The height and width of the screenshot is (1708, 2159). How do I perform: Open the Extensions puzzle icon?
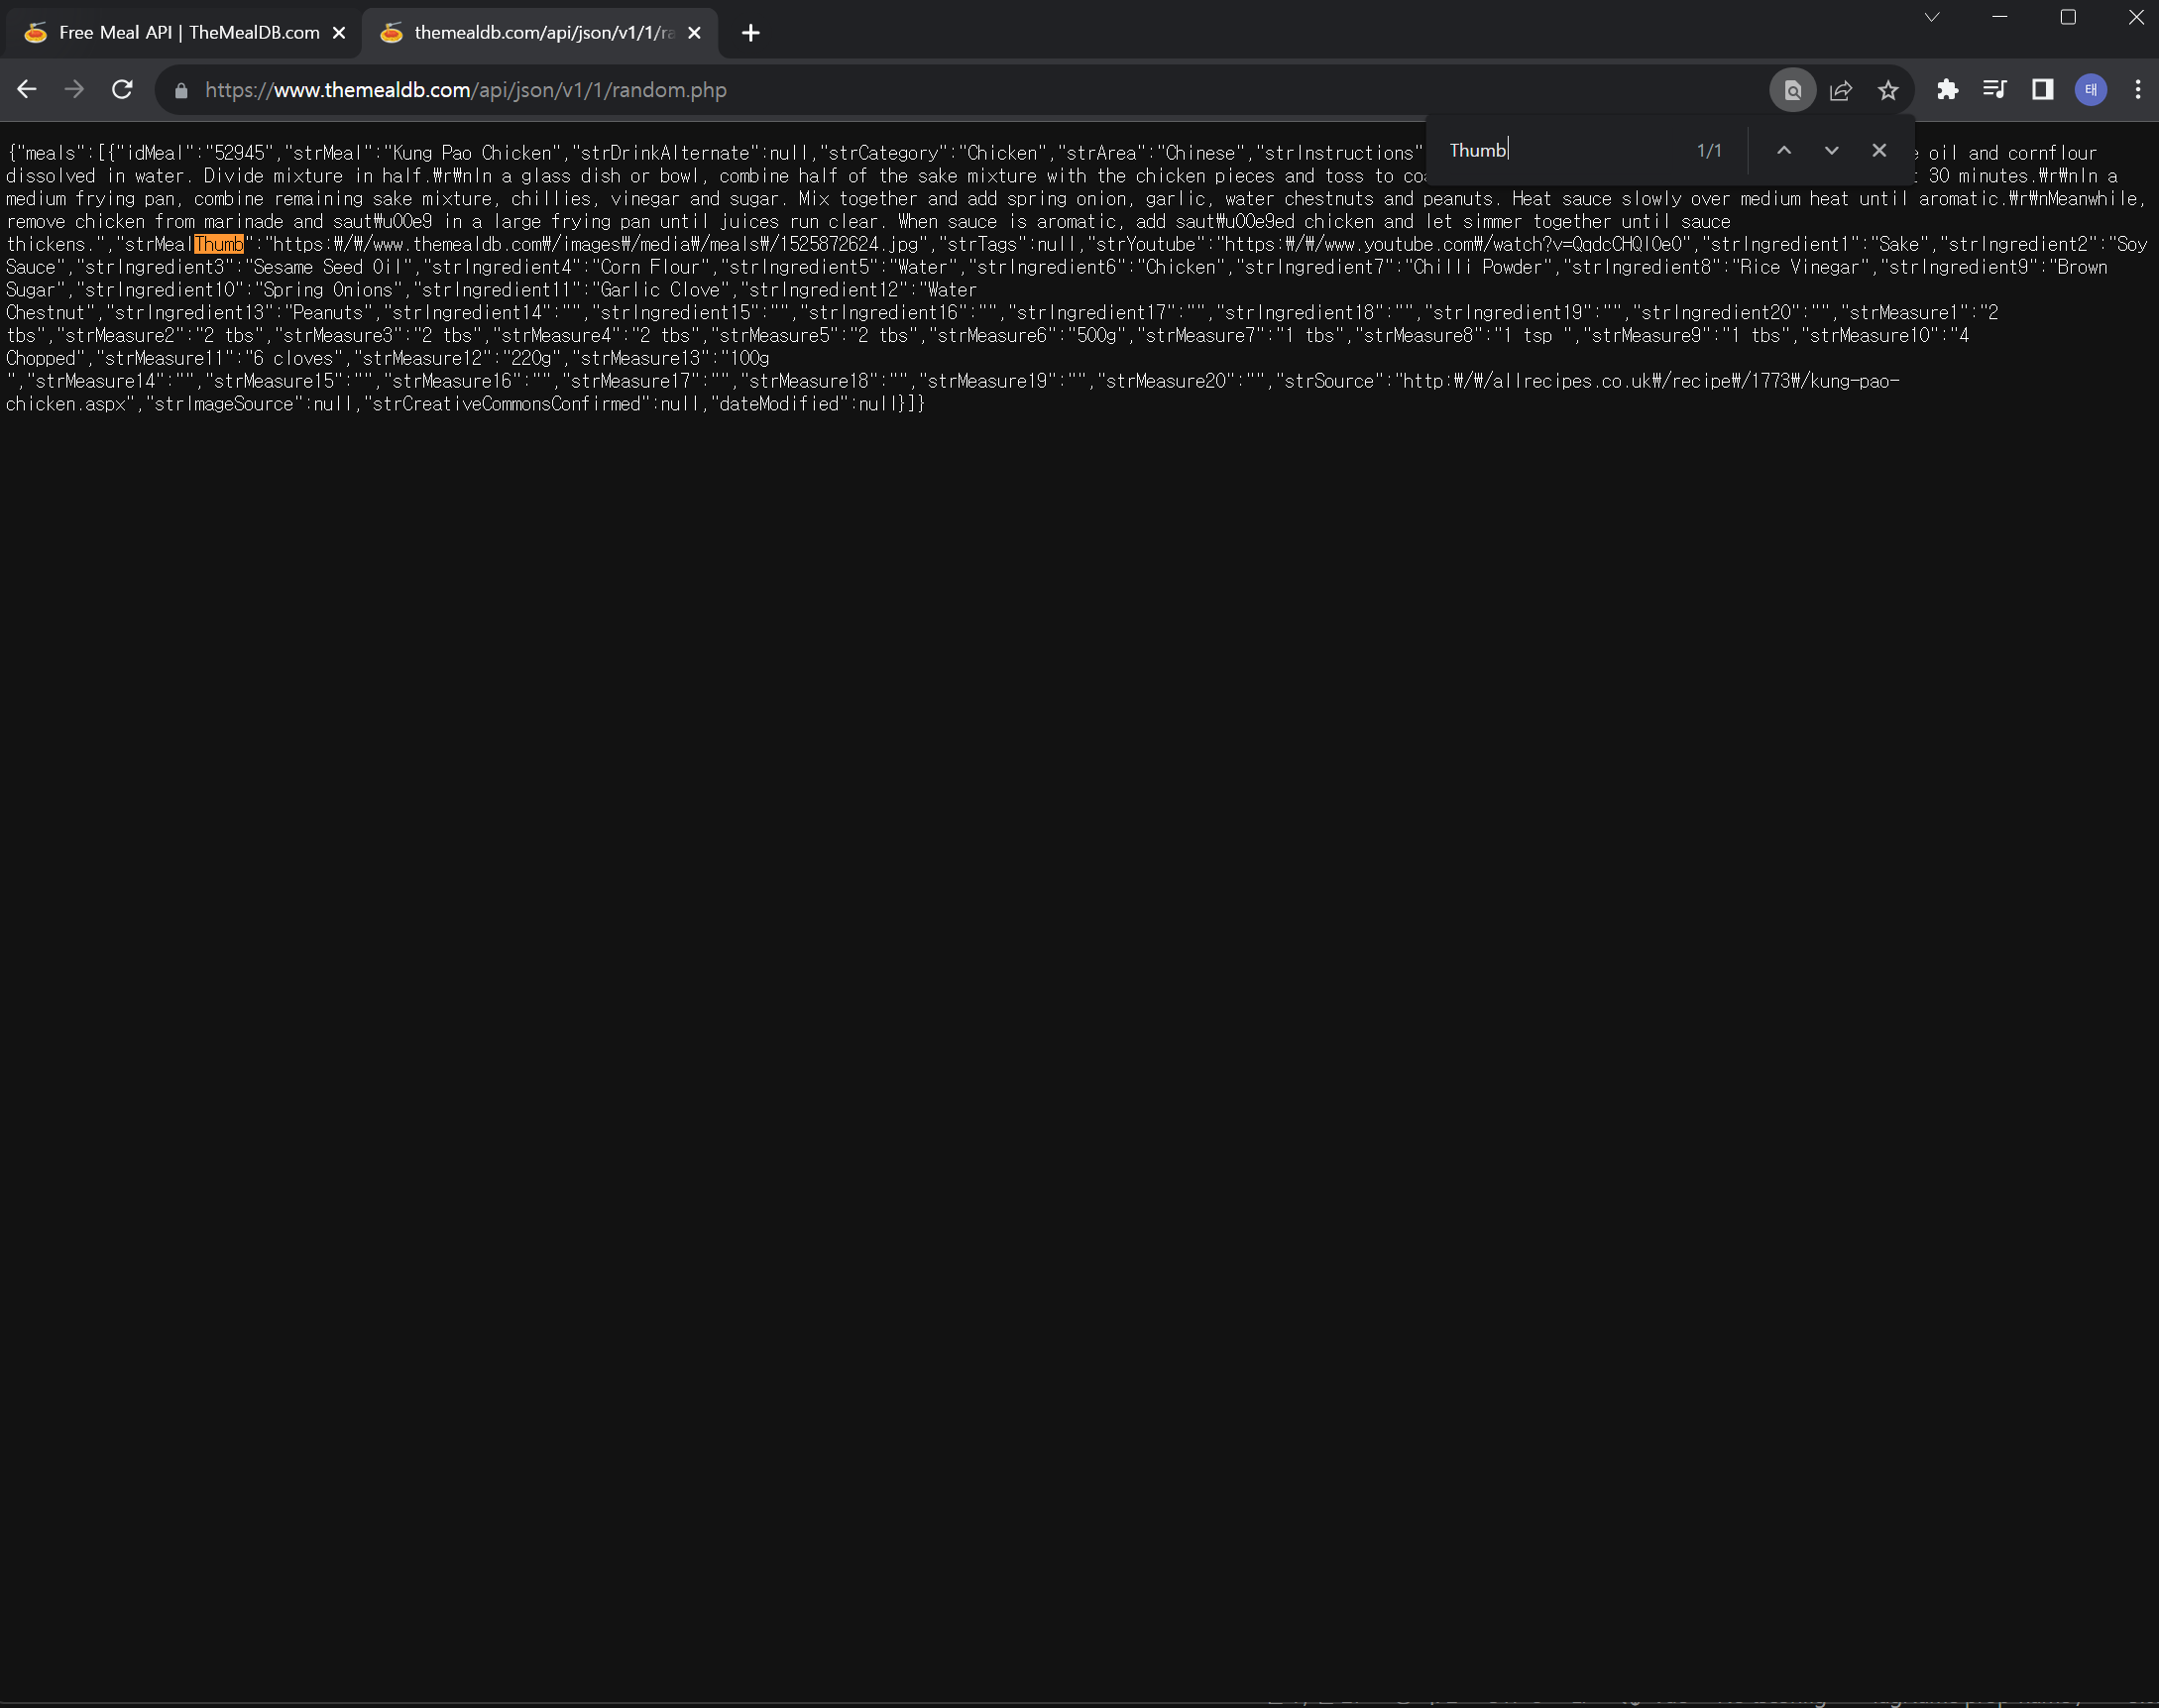pyautogui.click(x=1947, y=90)
